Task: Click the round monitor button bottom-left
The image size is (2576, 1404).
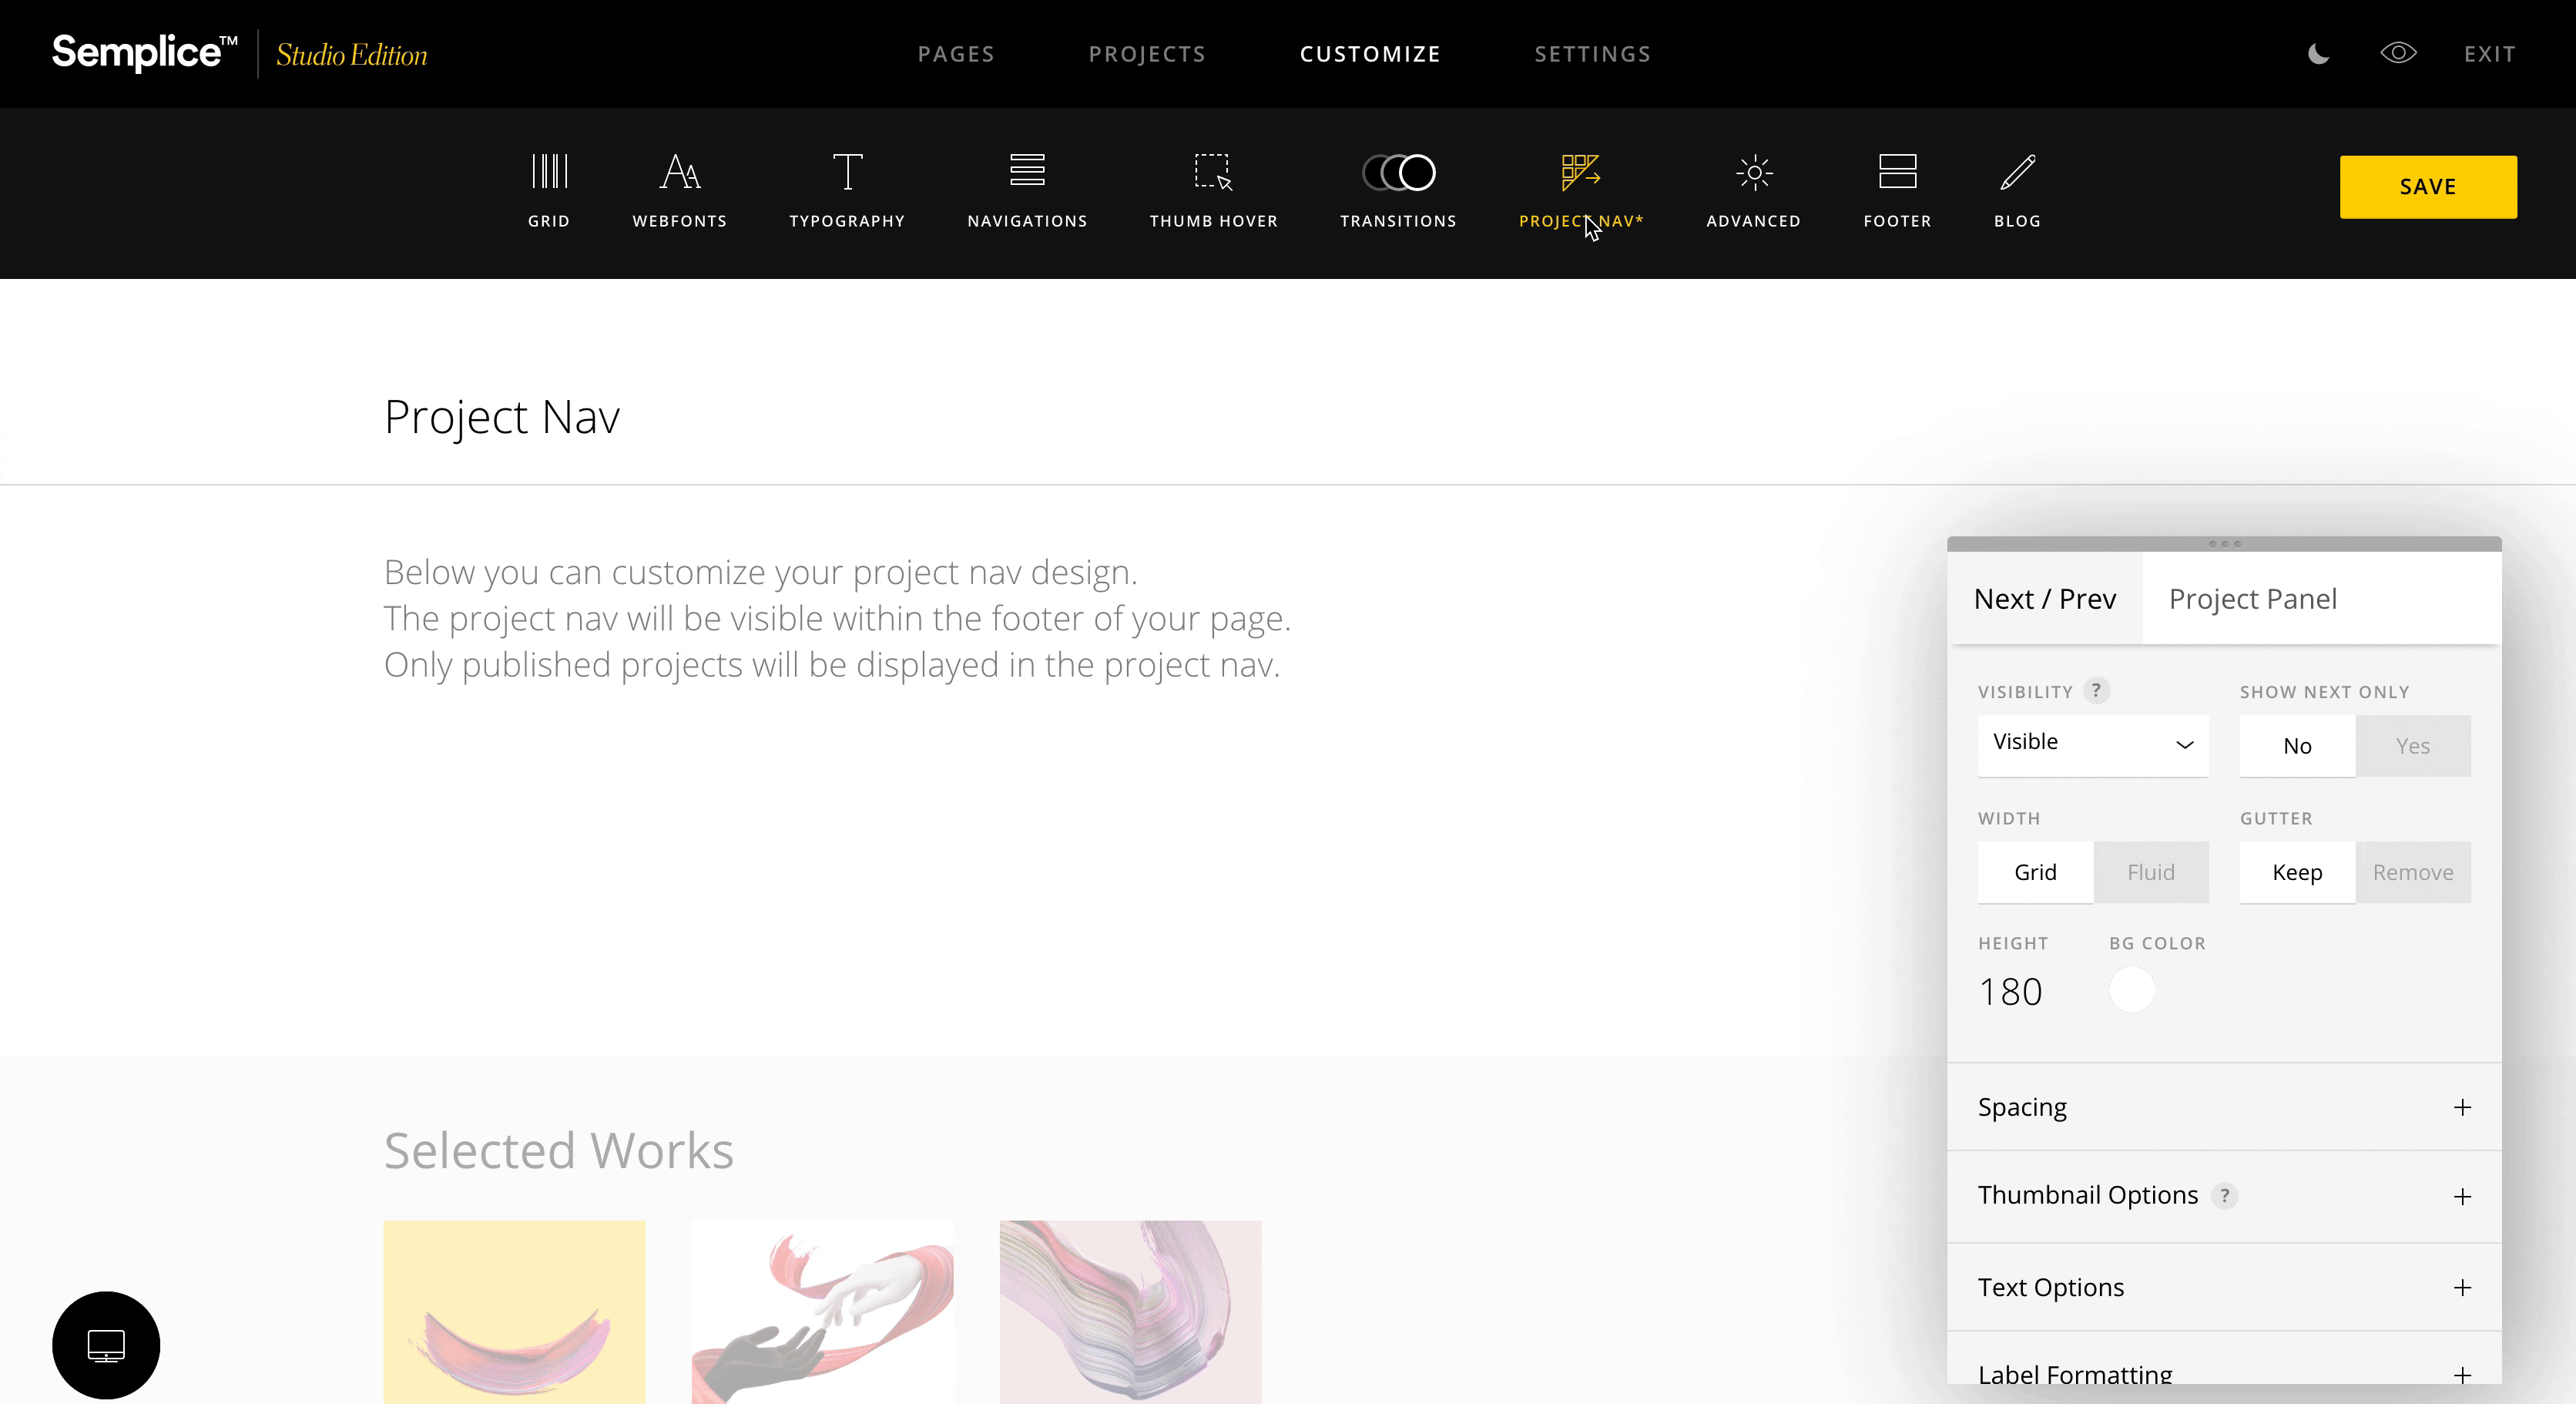Action: [x=106, y=1345]
